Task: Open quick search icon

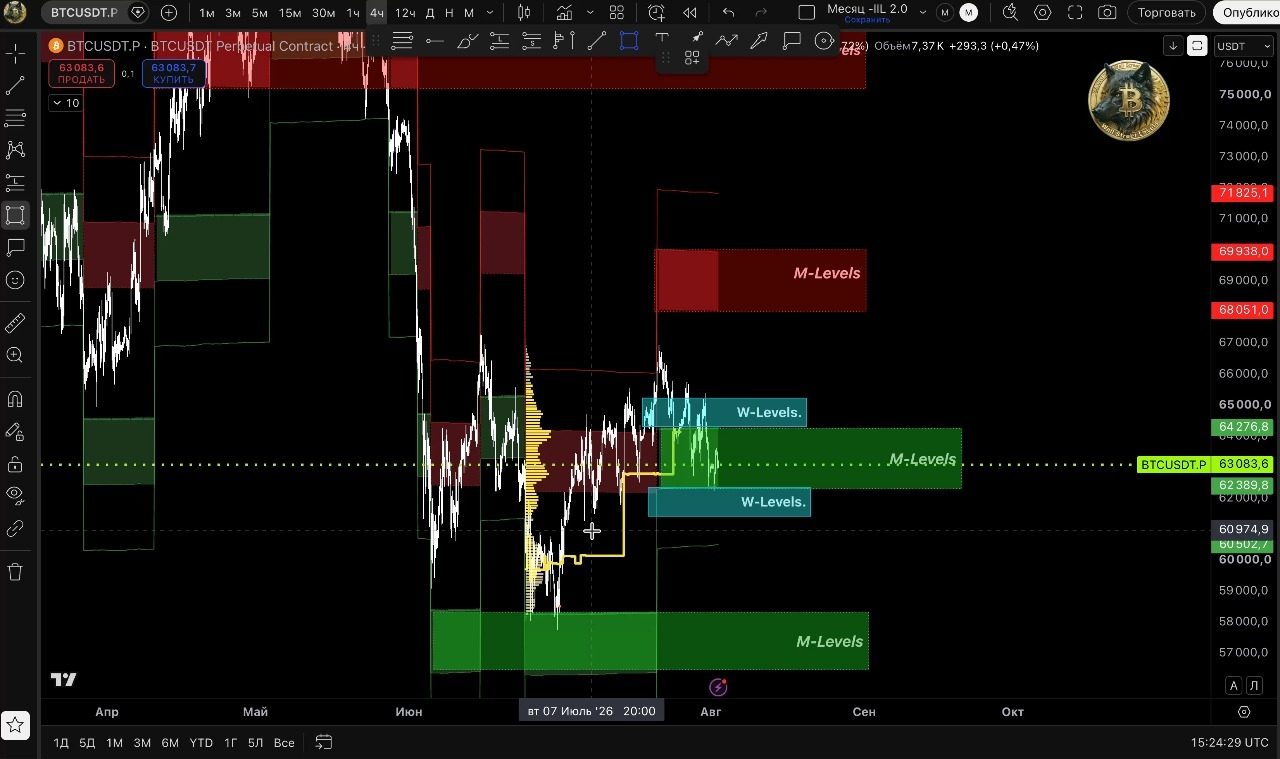Action: click(x=1010, y=13)
